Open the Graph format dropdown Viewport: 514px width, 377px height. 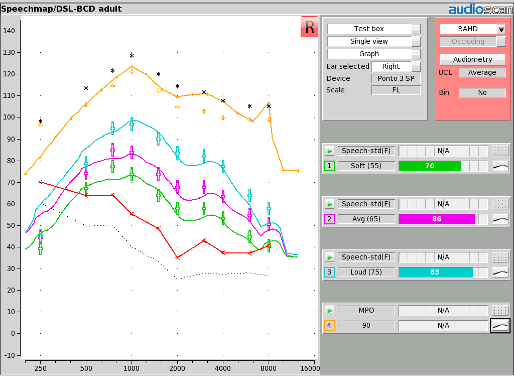[374, 54]
